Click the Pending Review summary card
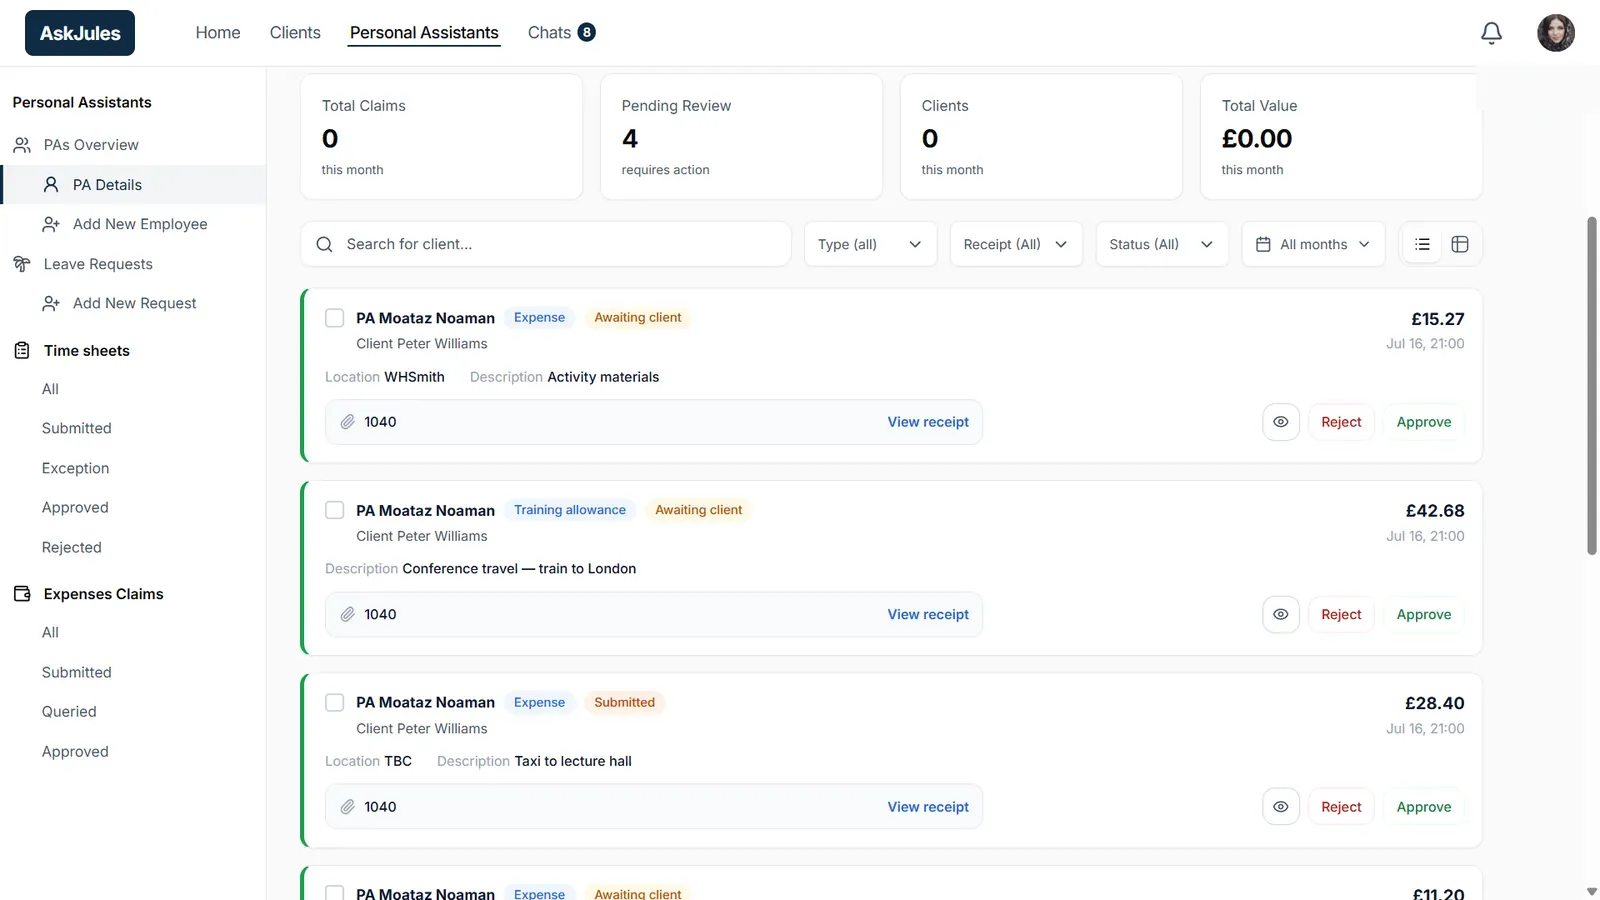This screenshot has width=1600, height=900. 741,137
